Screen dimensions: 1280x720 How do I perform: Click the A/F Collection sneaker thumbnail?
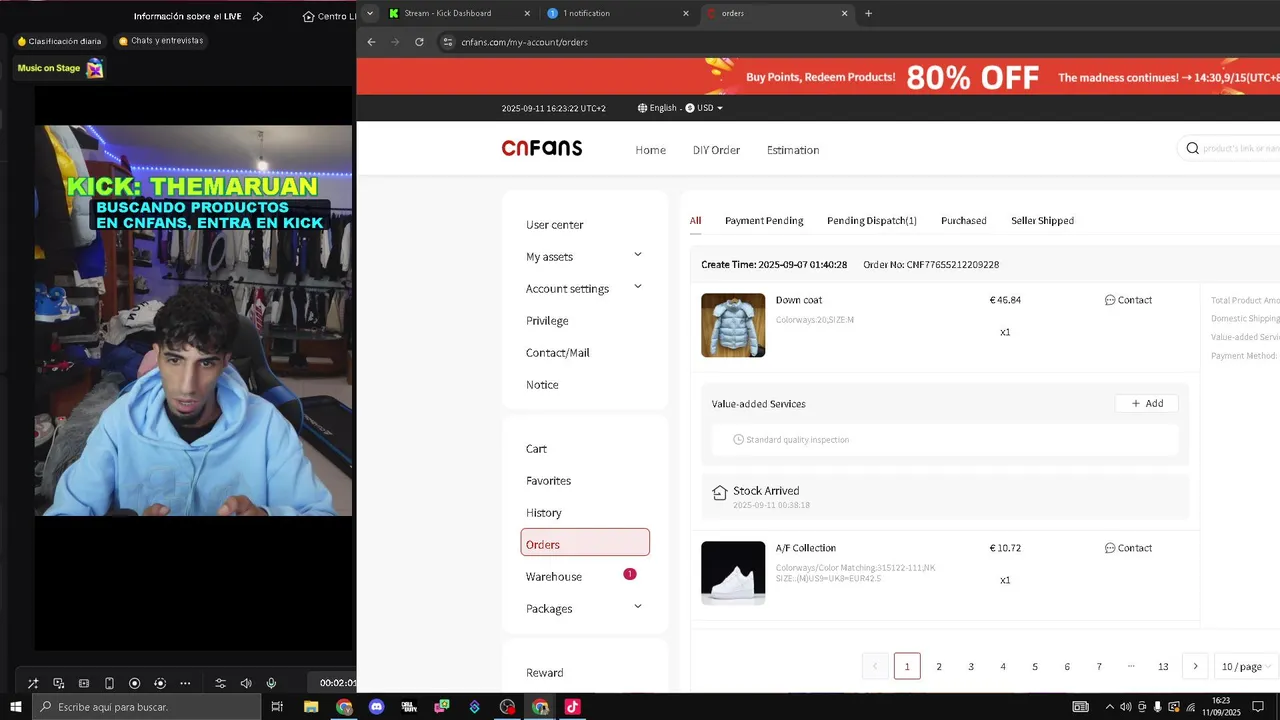pyautogui.click(x=733, y=573)
